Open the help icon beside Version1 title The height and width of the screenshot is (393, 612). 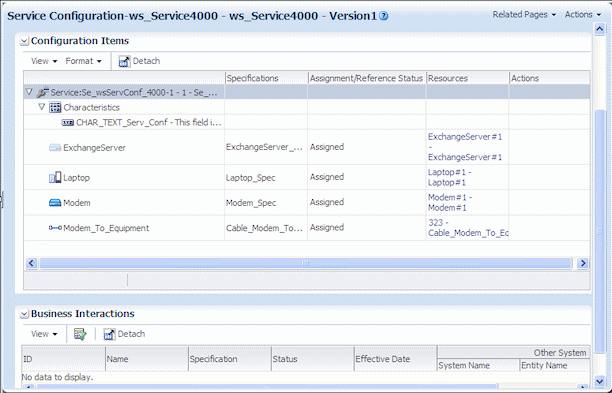pos(384,16)
